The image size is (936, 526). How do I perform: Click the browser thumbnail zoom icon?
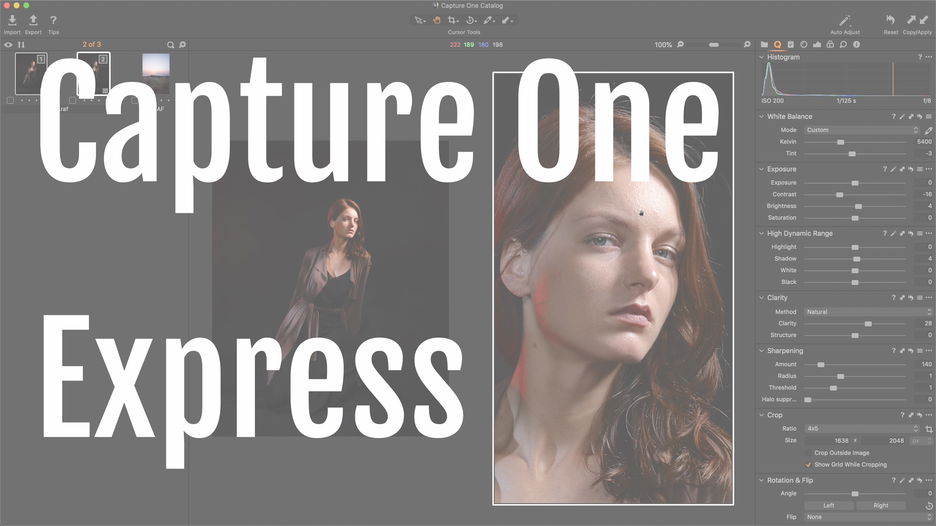[183, 45]
